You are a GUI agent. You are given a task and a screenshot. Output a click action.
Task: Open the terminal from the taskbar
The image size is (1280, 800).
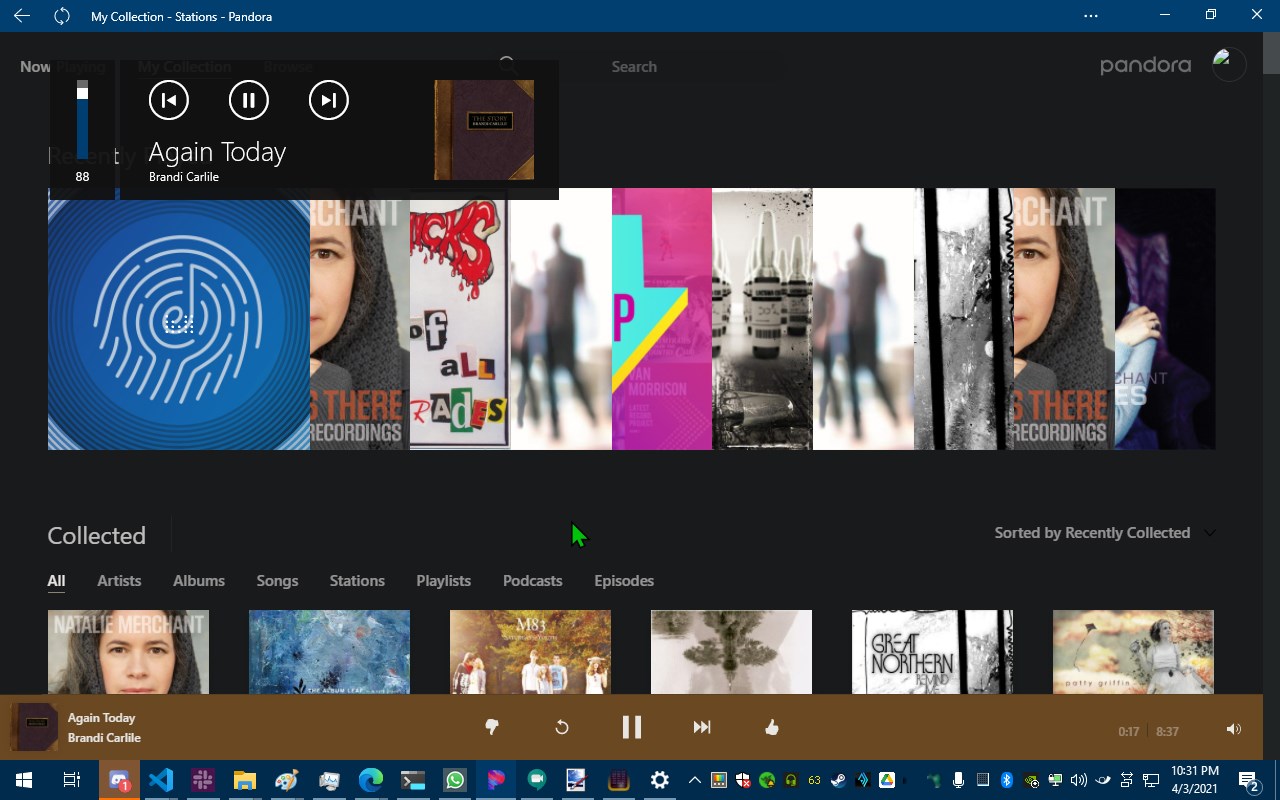tap(413, 780)
